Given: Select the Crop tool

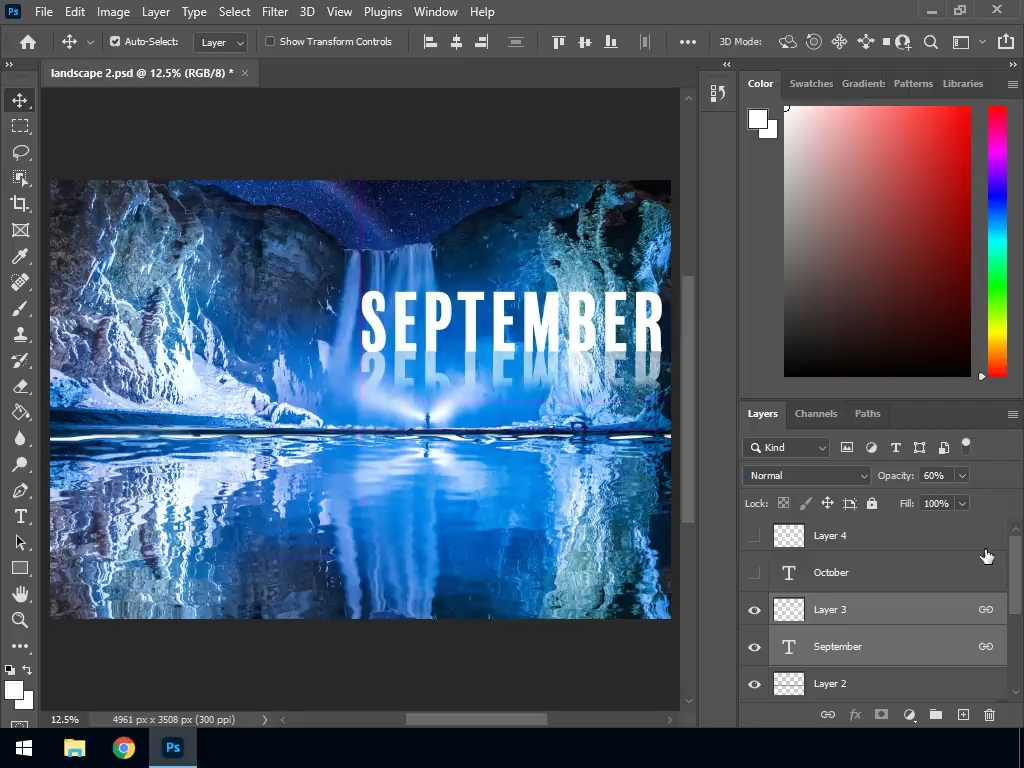Looking at the screenshot, I should tap(20, 204).
